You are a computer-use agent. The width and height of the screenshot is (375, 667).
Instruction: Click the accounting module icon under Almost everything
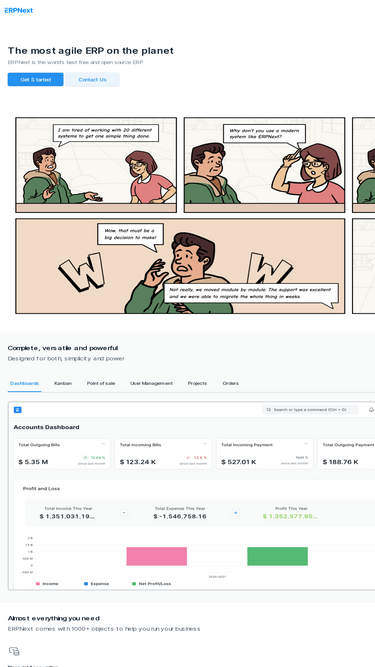coord(14,651)
